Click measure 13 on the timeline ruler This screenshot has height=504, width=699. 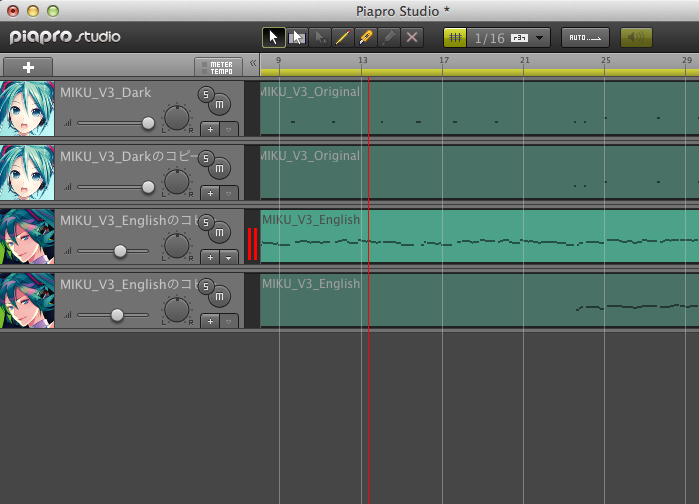[x=363, y=60]
